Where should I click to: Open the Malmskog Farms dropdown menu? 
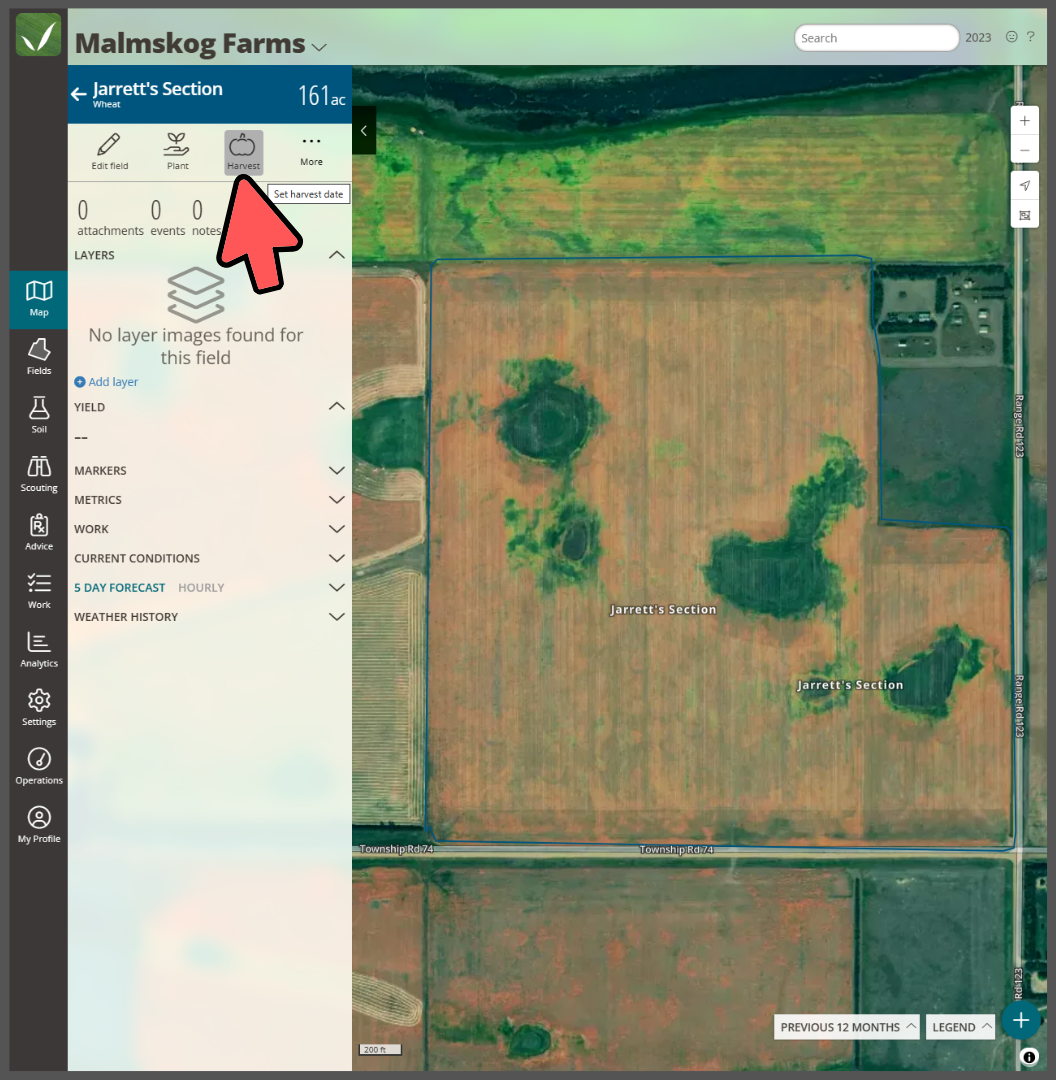point(319,46)
